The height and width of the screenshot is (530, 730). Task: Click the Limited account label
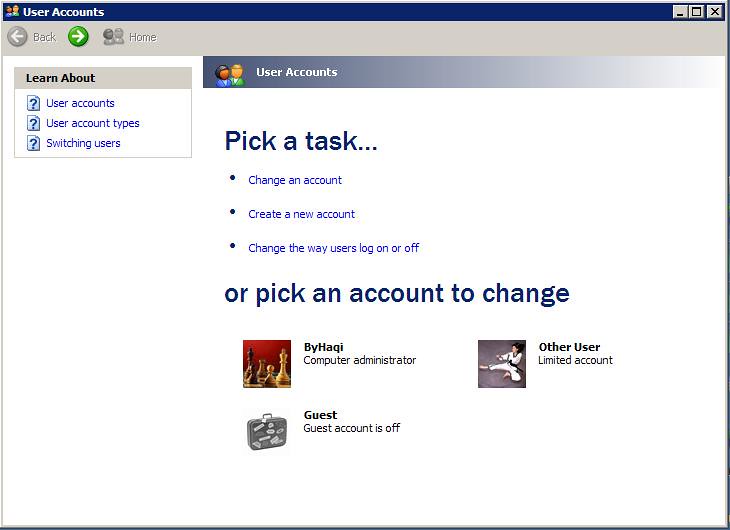coord(575,360)
